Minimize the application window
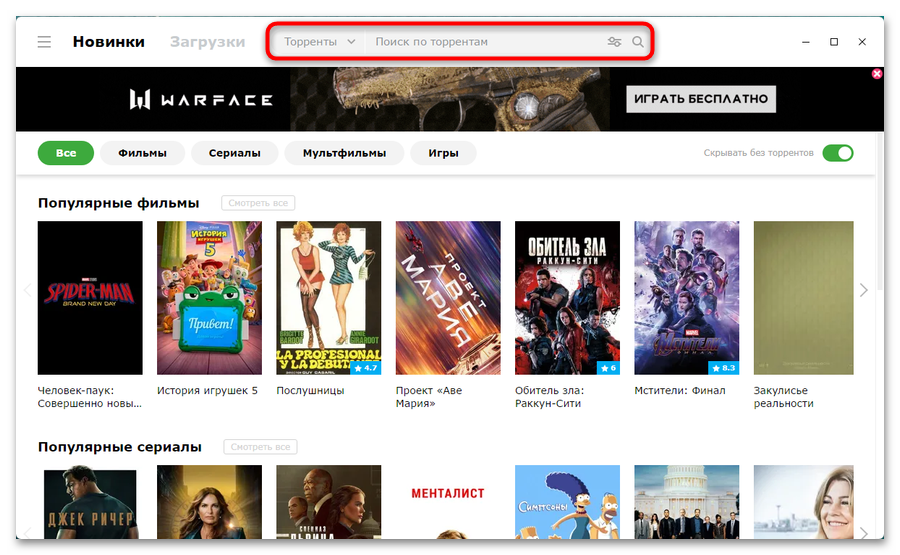 tap(806, 42)
